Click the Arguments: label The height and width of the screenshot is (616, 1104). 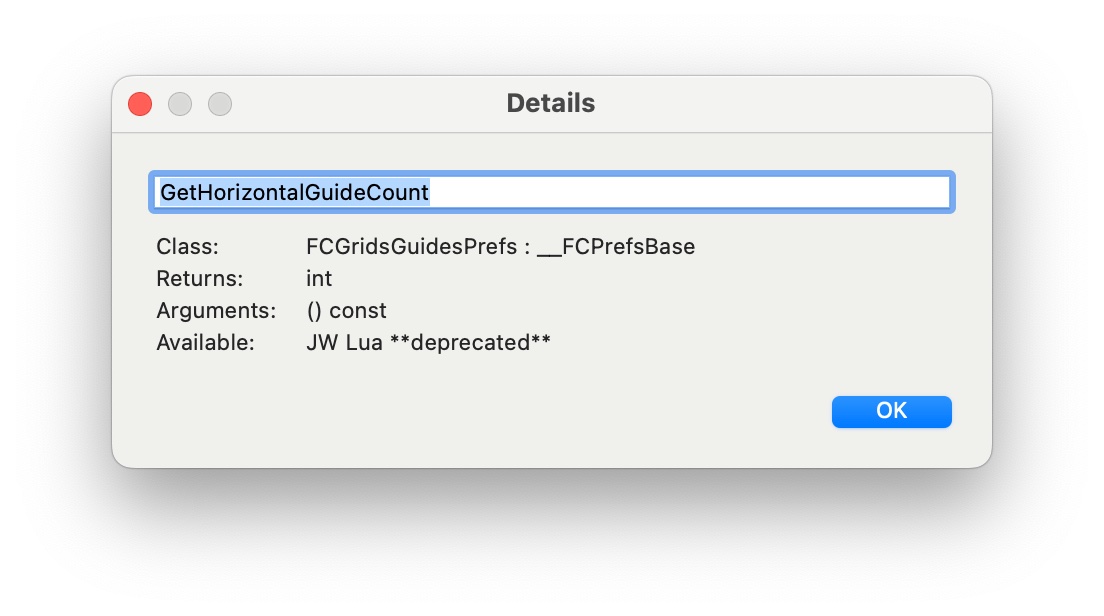pyautogui.click(x=216, y=310)
